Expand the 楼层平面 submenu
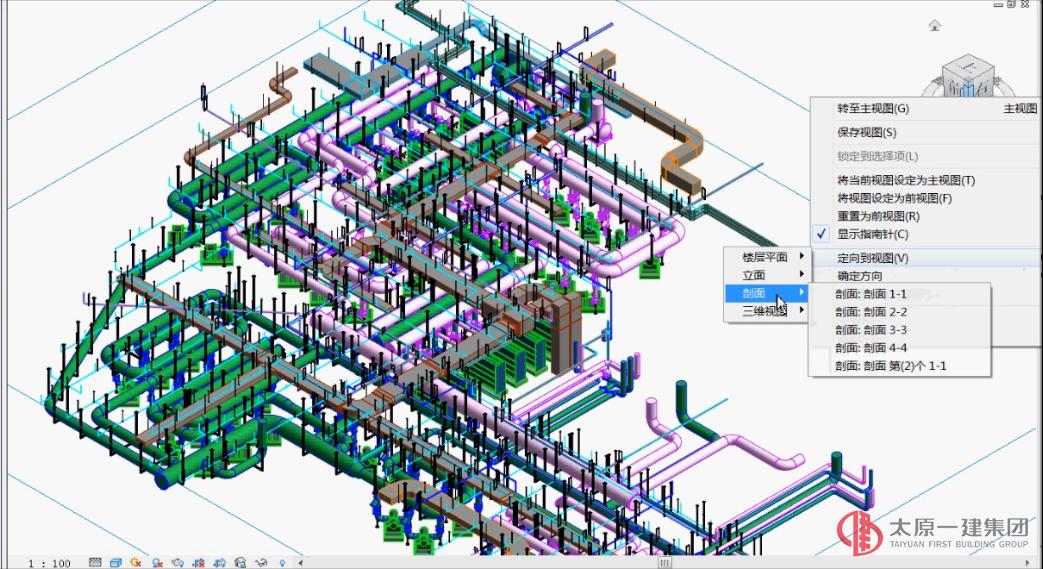This screenshot has width=1043, height=569. [x=765, y=257]
